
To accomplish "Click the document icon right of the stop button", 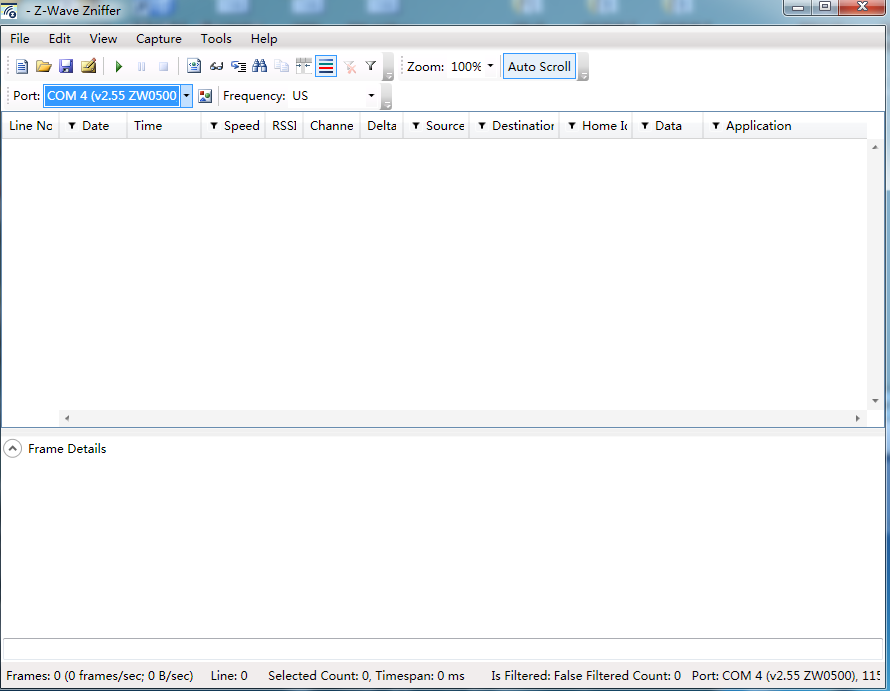I will (194, 66).
